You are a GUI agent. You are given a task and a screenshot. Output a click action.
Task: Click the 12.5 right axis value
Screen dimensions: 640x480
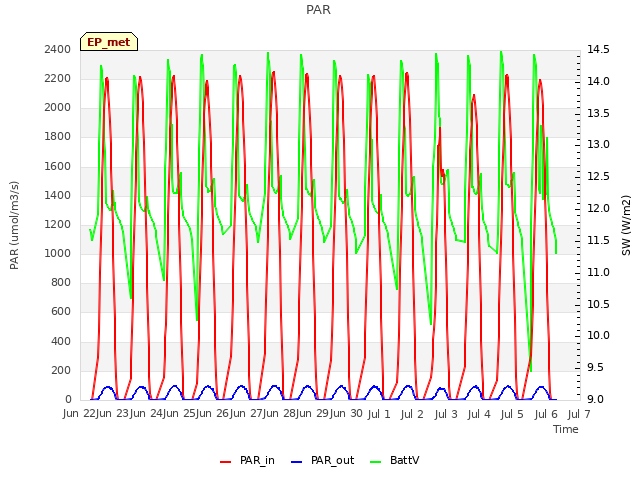(598, 176)
